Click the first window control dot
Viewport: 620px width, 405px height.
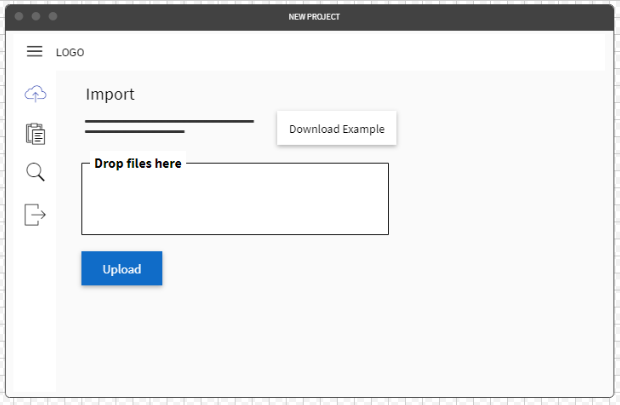click(x=19, y=16)
